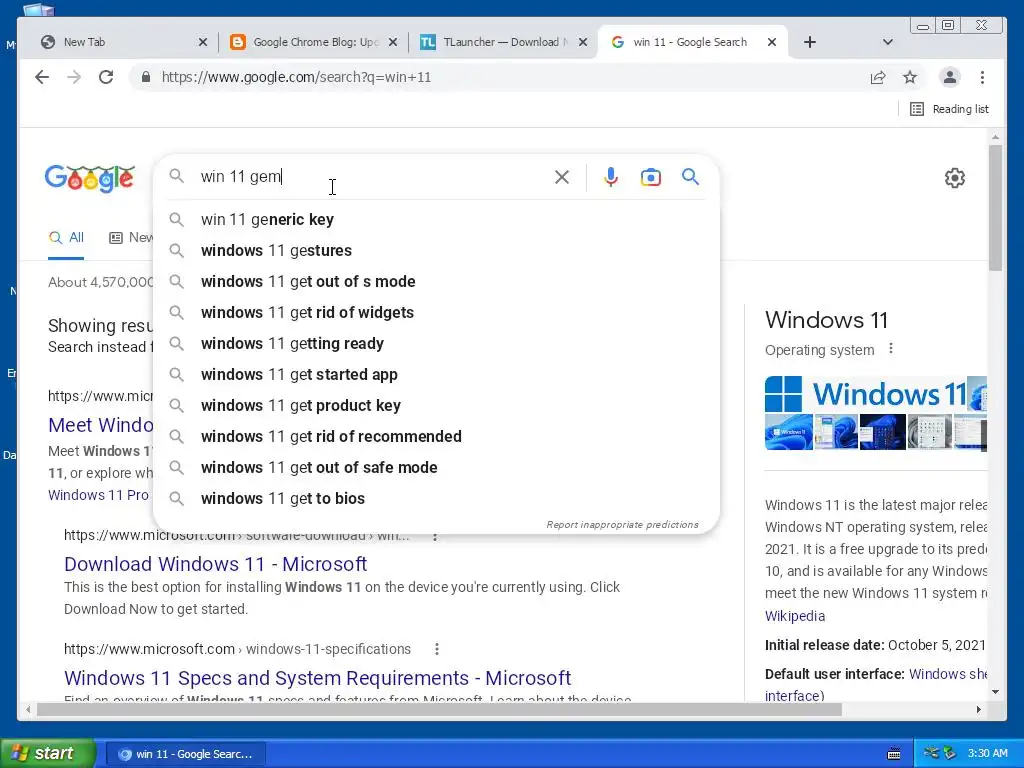The image size is (1024, 768).
Task: Select the All search results tab
Action: pos(67,238)
